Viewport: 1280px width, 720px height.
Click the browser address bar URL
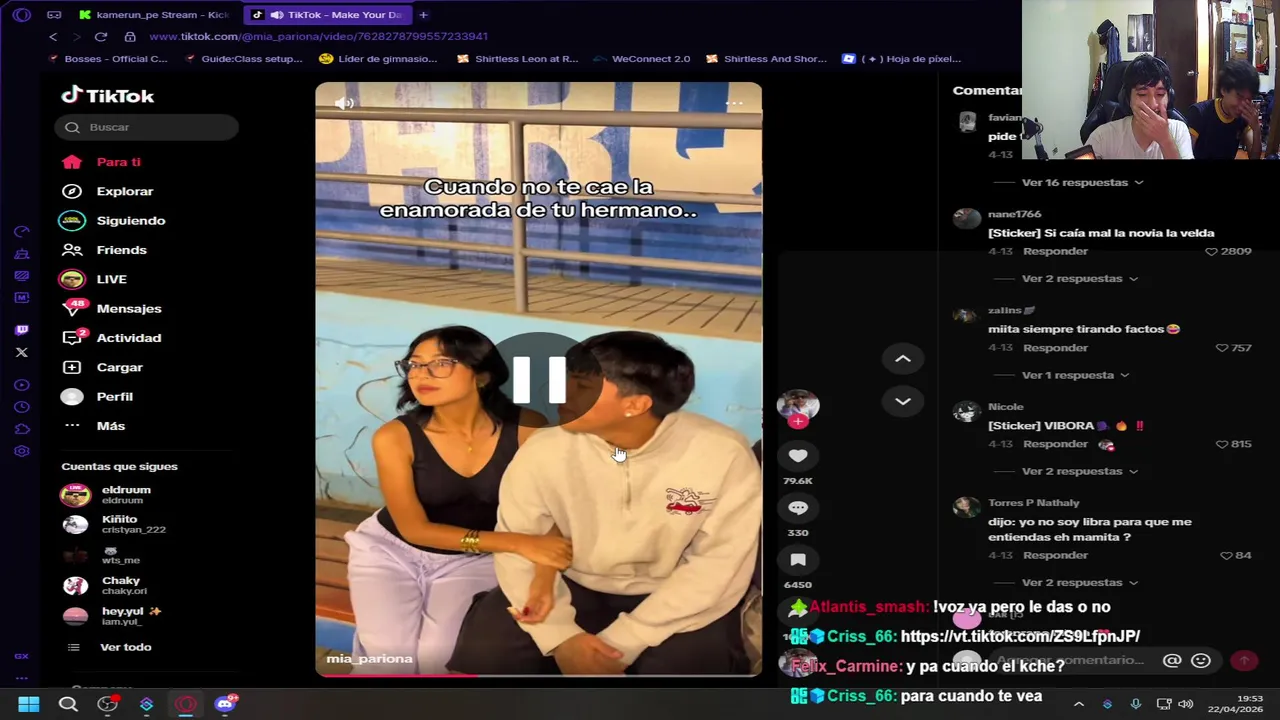tap(318, 37)
